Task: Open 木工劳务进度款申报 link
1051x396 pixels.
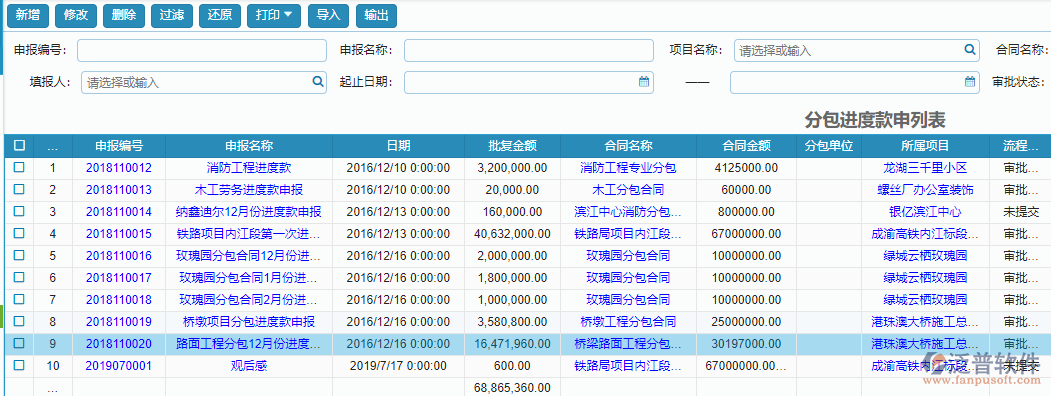Action: (x=249, y=190)
